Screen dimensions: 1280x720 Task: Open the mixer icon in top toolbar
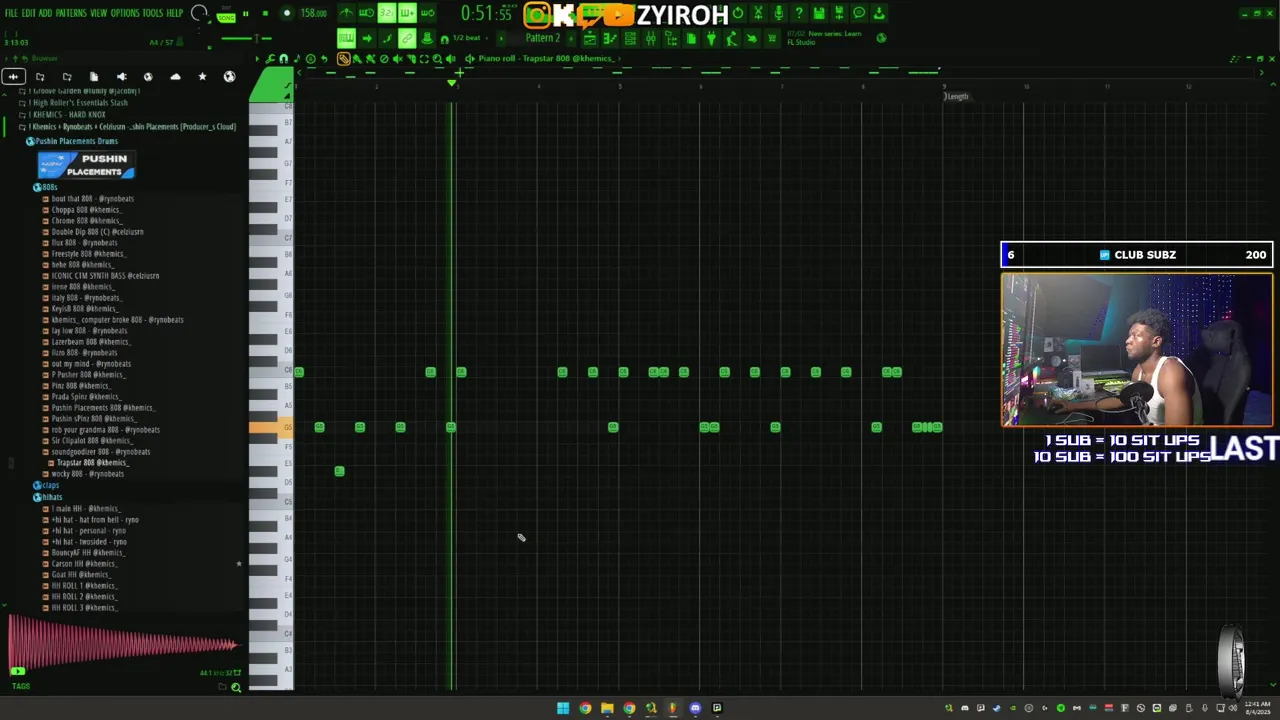point(651,38)
